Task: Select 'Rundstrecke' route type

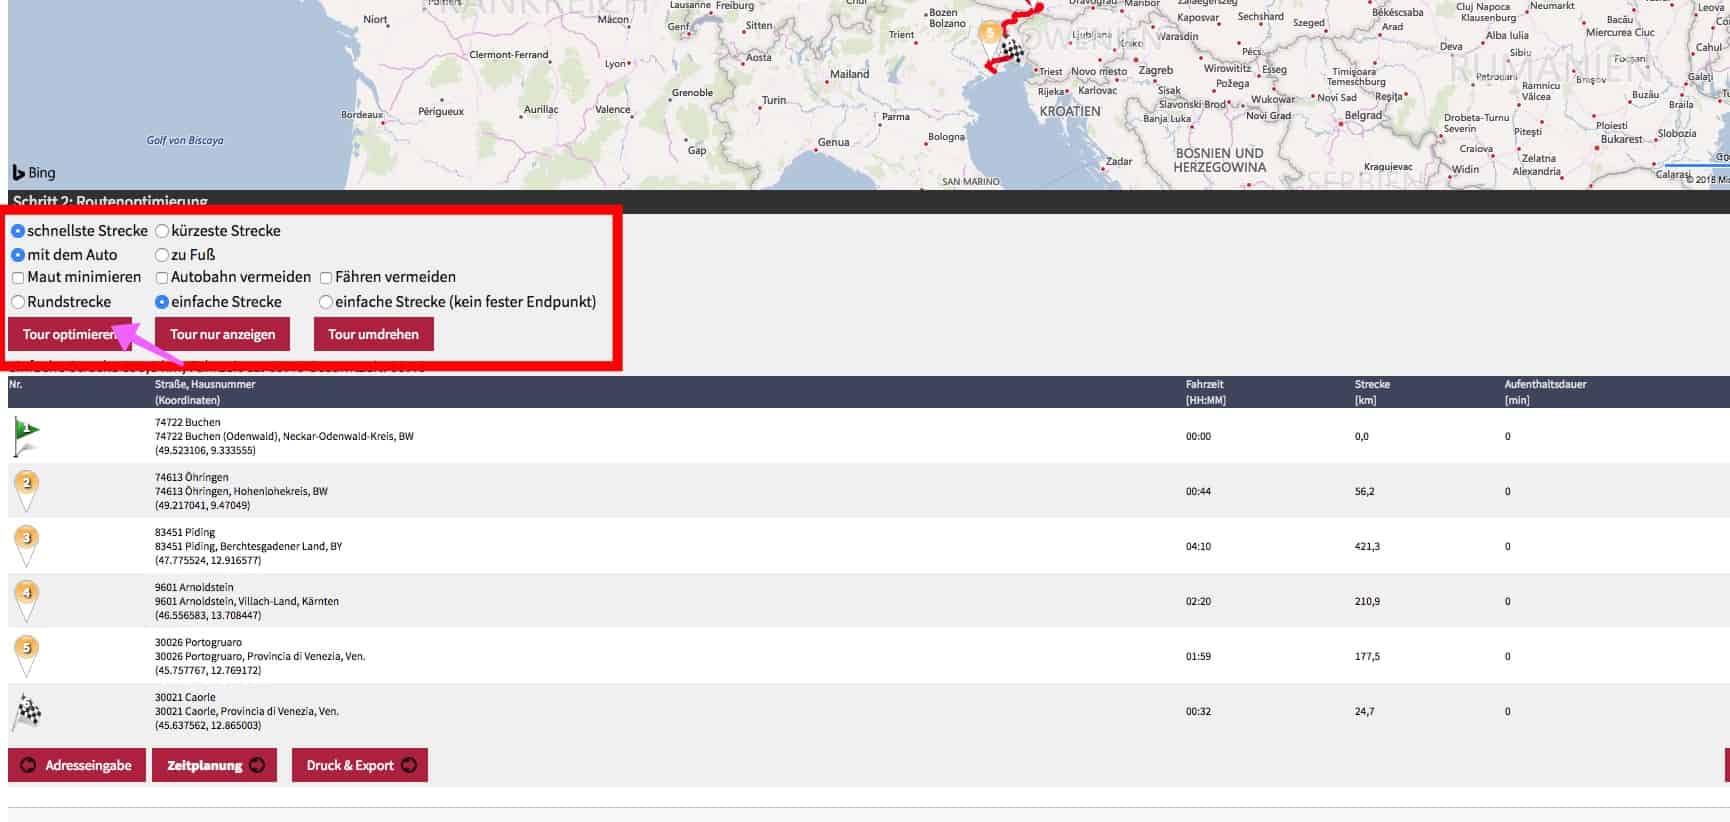Action: tap(18, 302)
